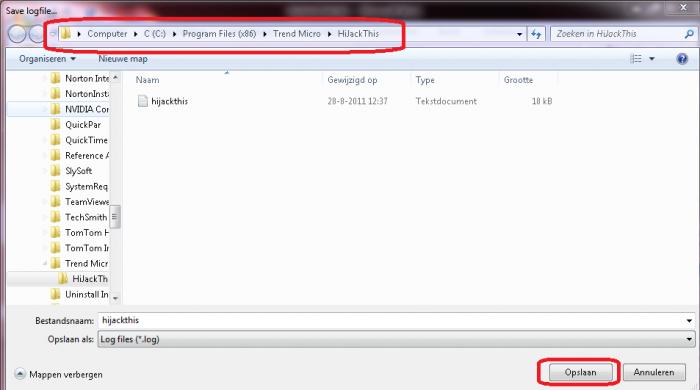Image resolution: width=700 pixels, height=390 pixels.
Task: Open the Organiseren menu
Action: click(47, 59)
